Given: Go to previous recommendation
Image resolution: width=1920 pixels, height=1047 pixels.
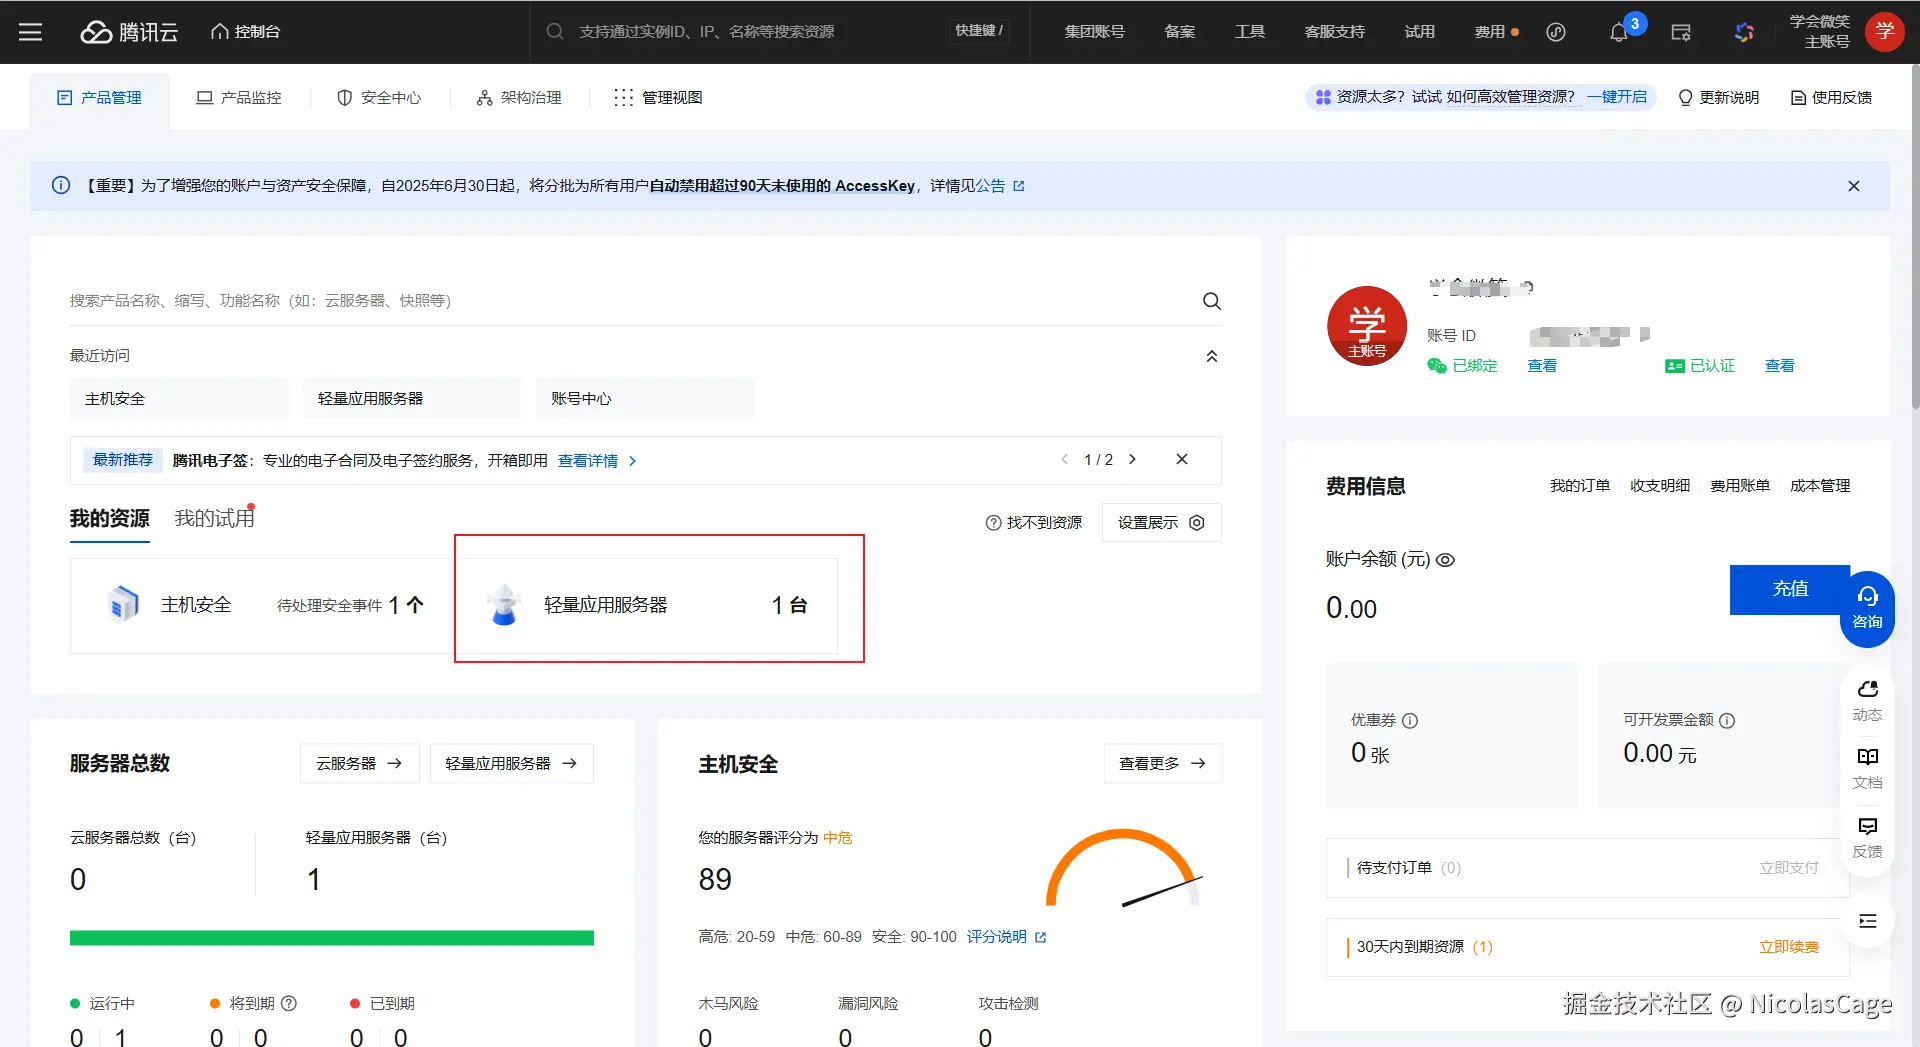Looking at the screenshot, I should click(x=1064, y=460).
